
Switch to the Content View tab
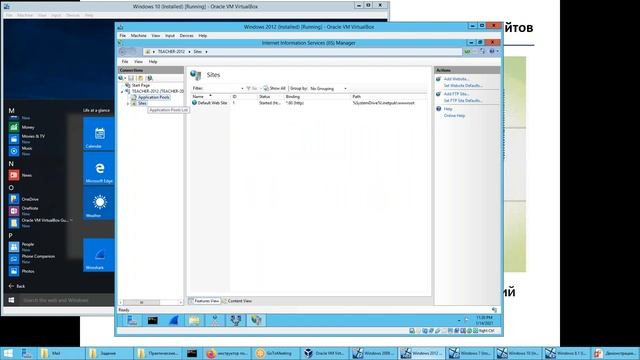[237, 301]
